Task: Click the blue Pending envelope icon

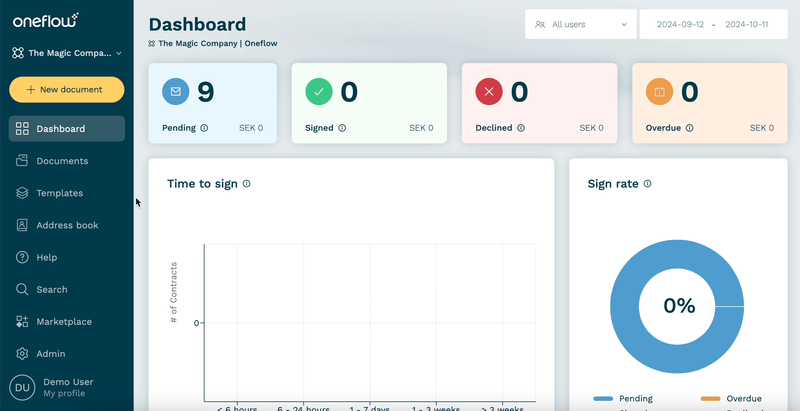Action: (x=176, y=91)
